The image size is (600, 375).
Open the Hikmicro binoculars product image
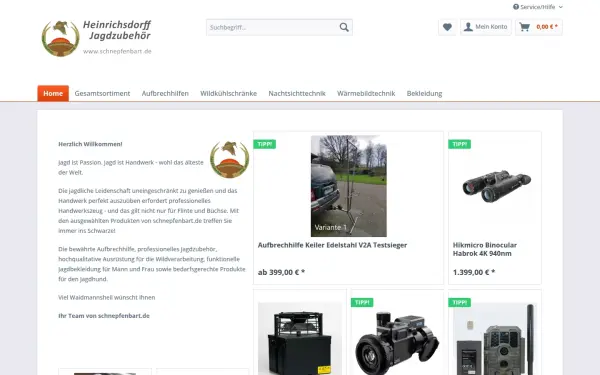[496, 186]
